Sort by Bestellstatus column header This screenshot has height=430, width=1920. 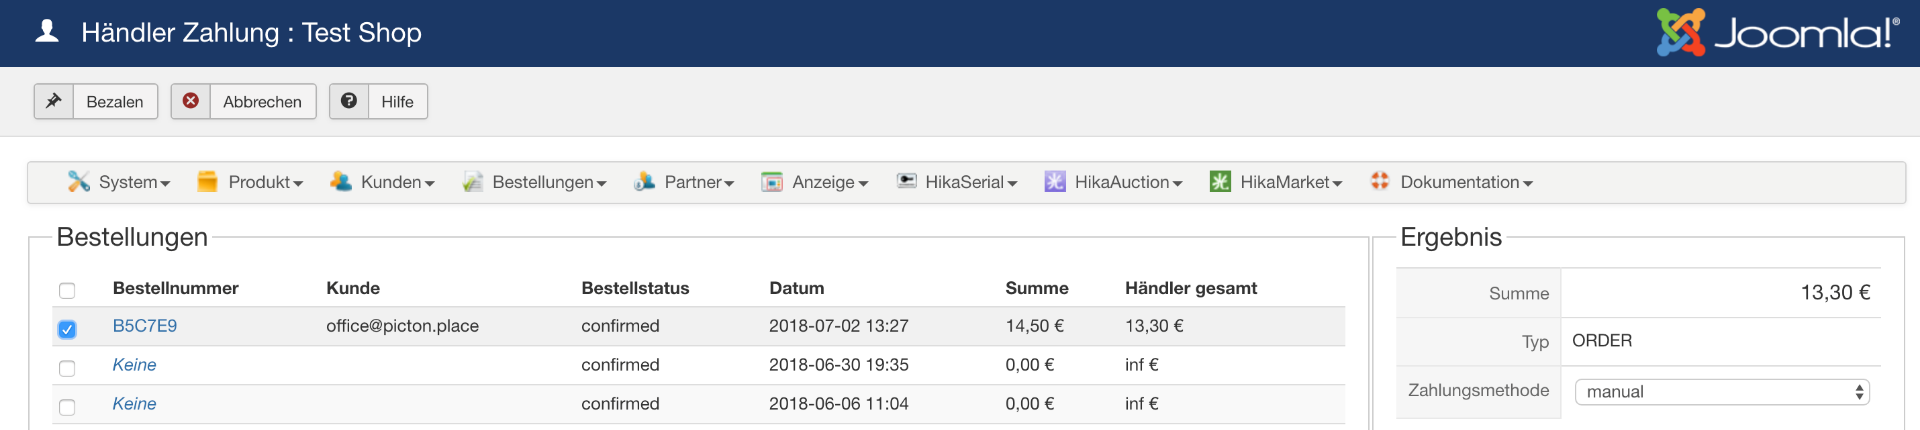[x=635, y=288]
